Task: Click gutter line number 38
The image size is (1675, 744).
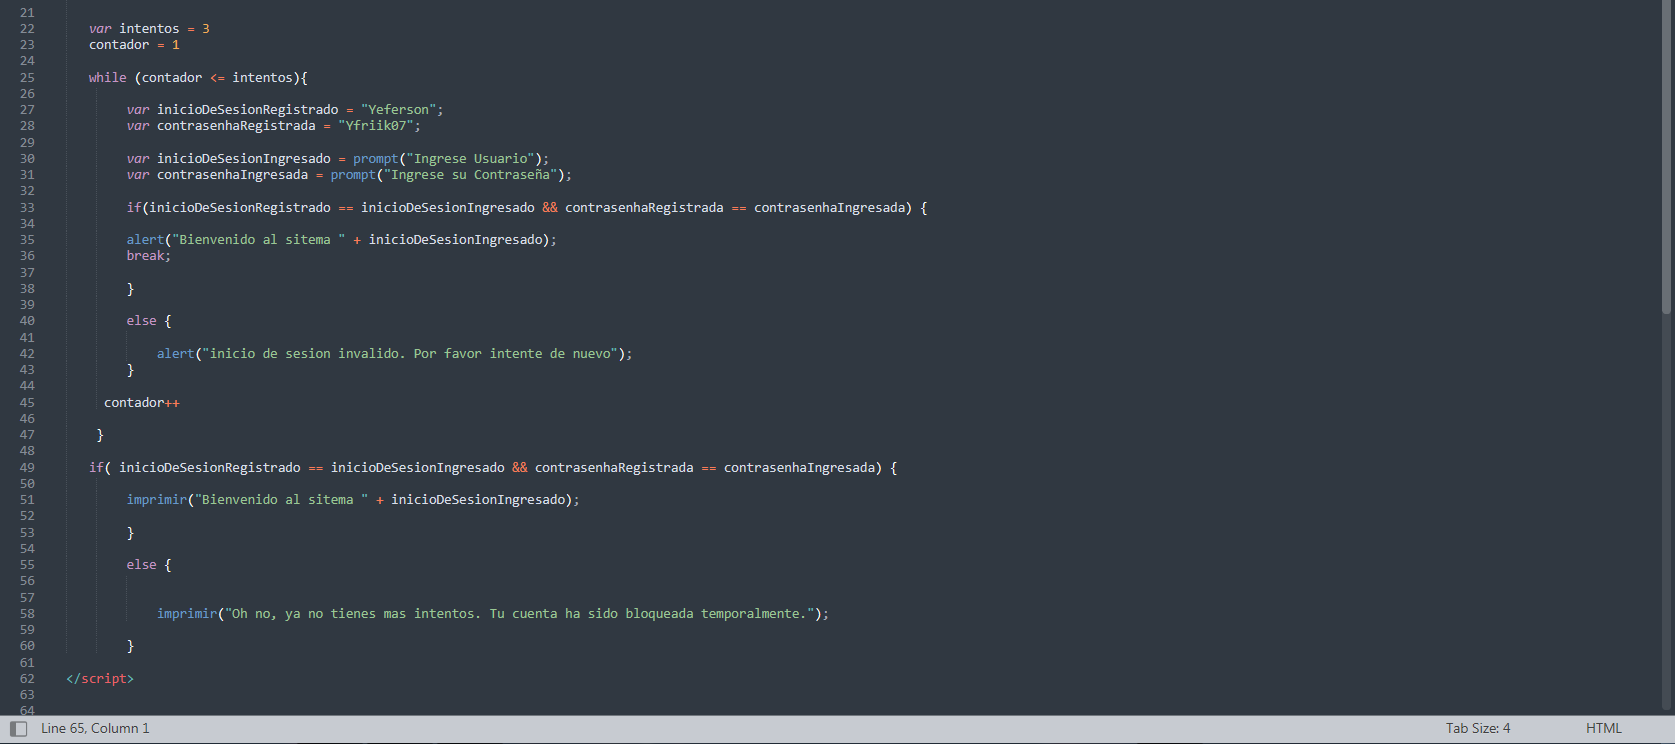Action: pos(27,289)
